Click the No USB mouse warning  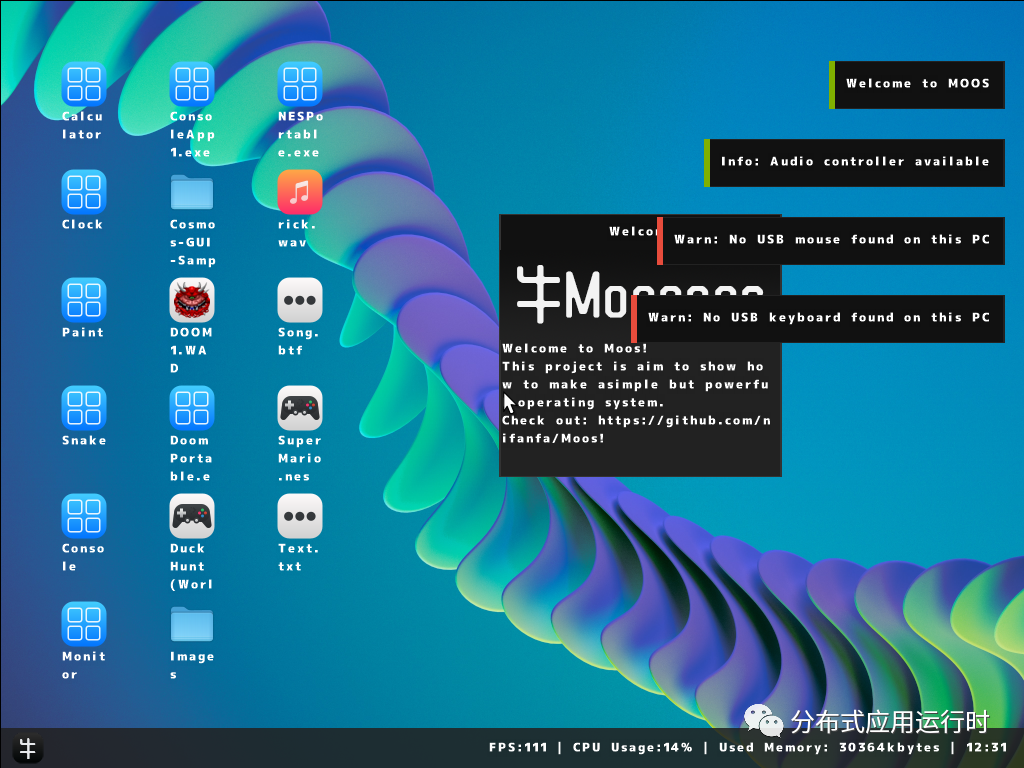(x=831, y=240)
